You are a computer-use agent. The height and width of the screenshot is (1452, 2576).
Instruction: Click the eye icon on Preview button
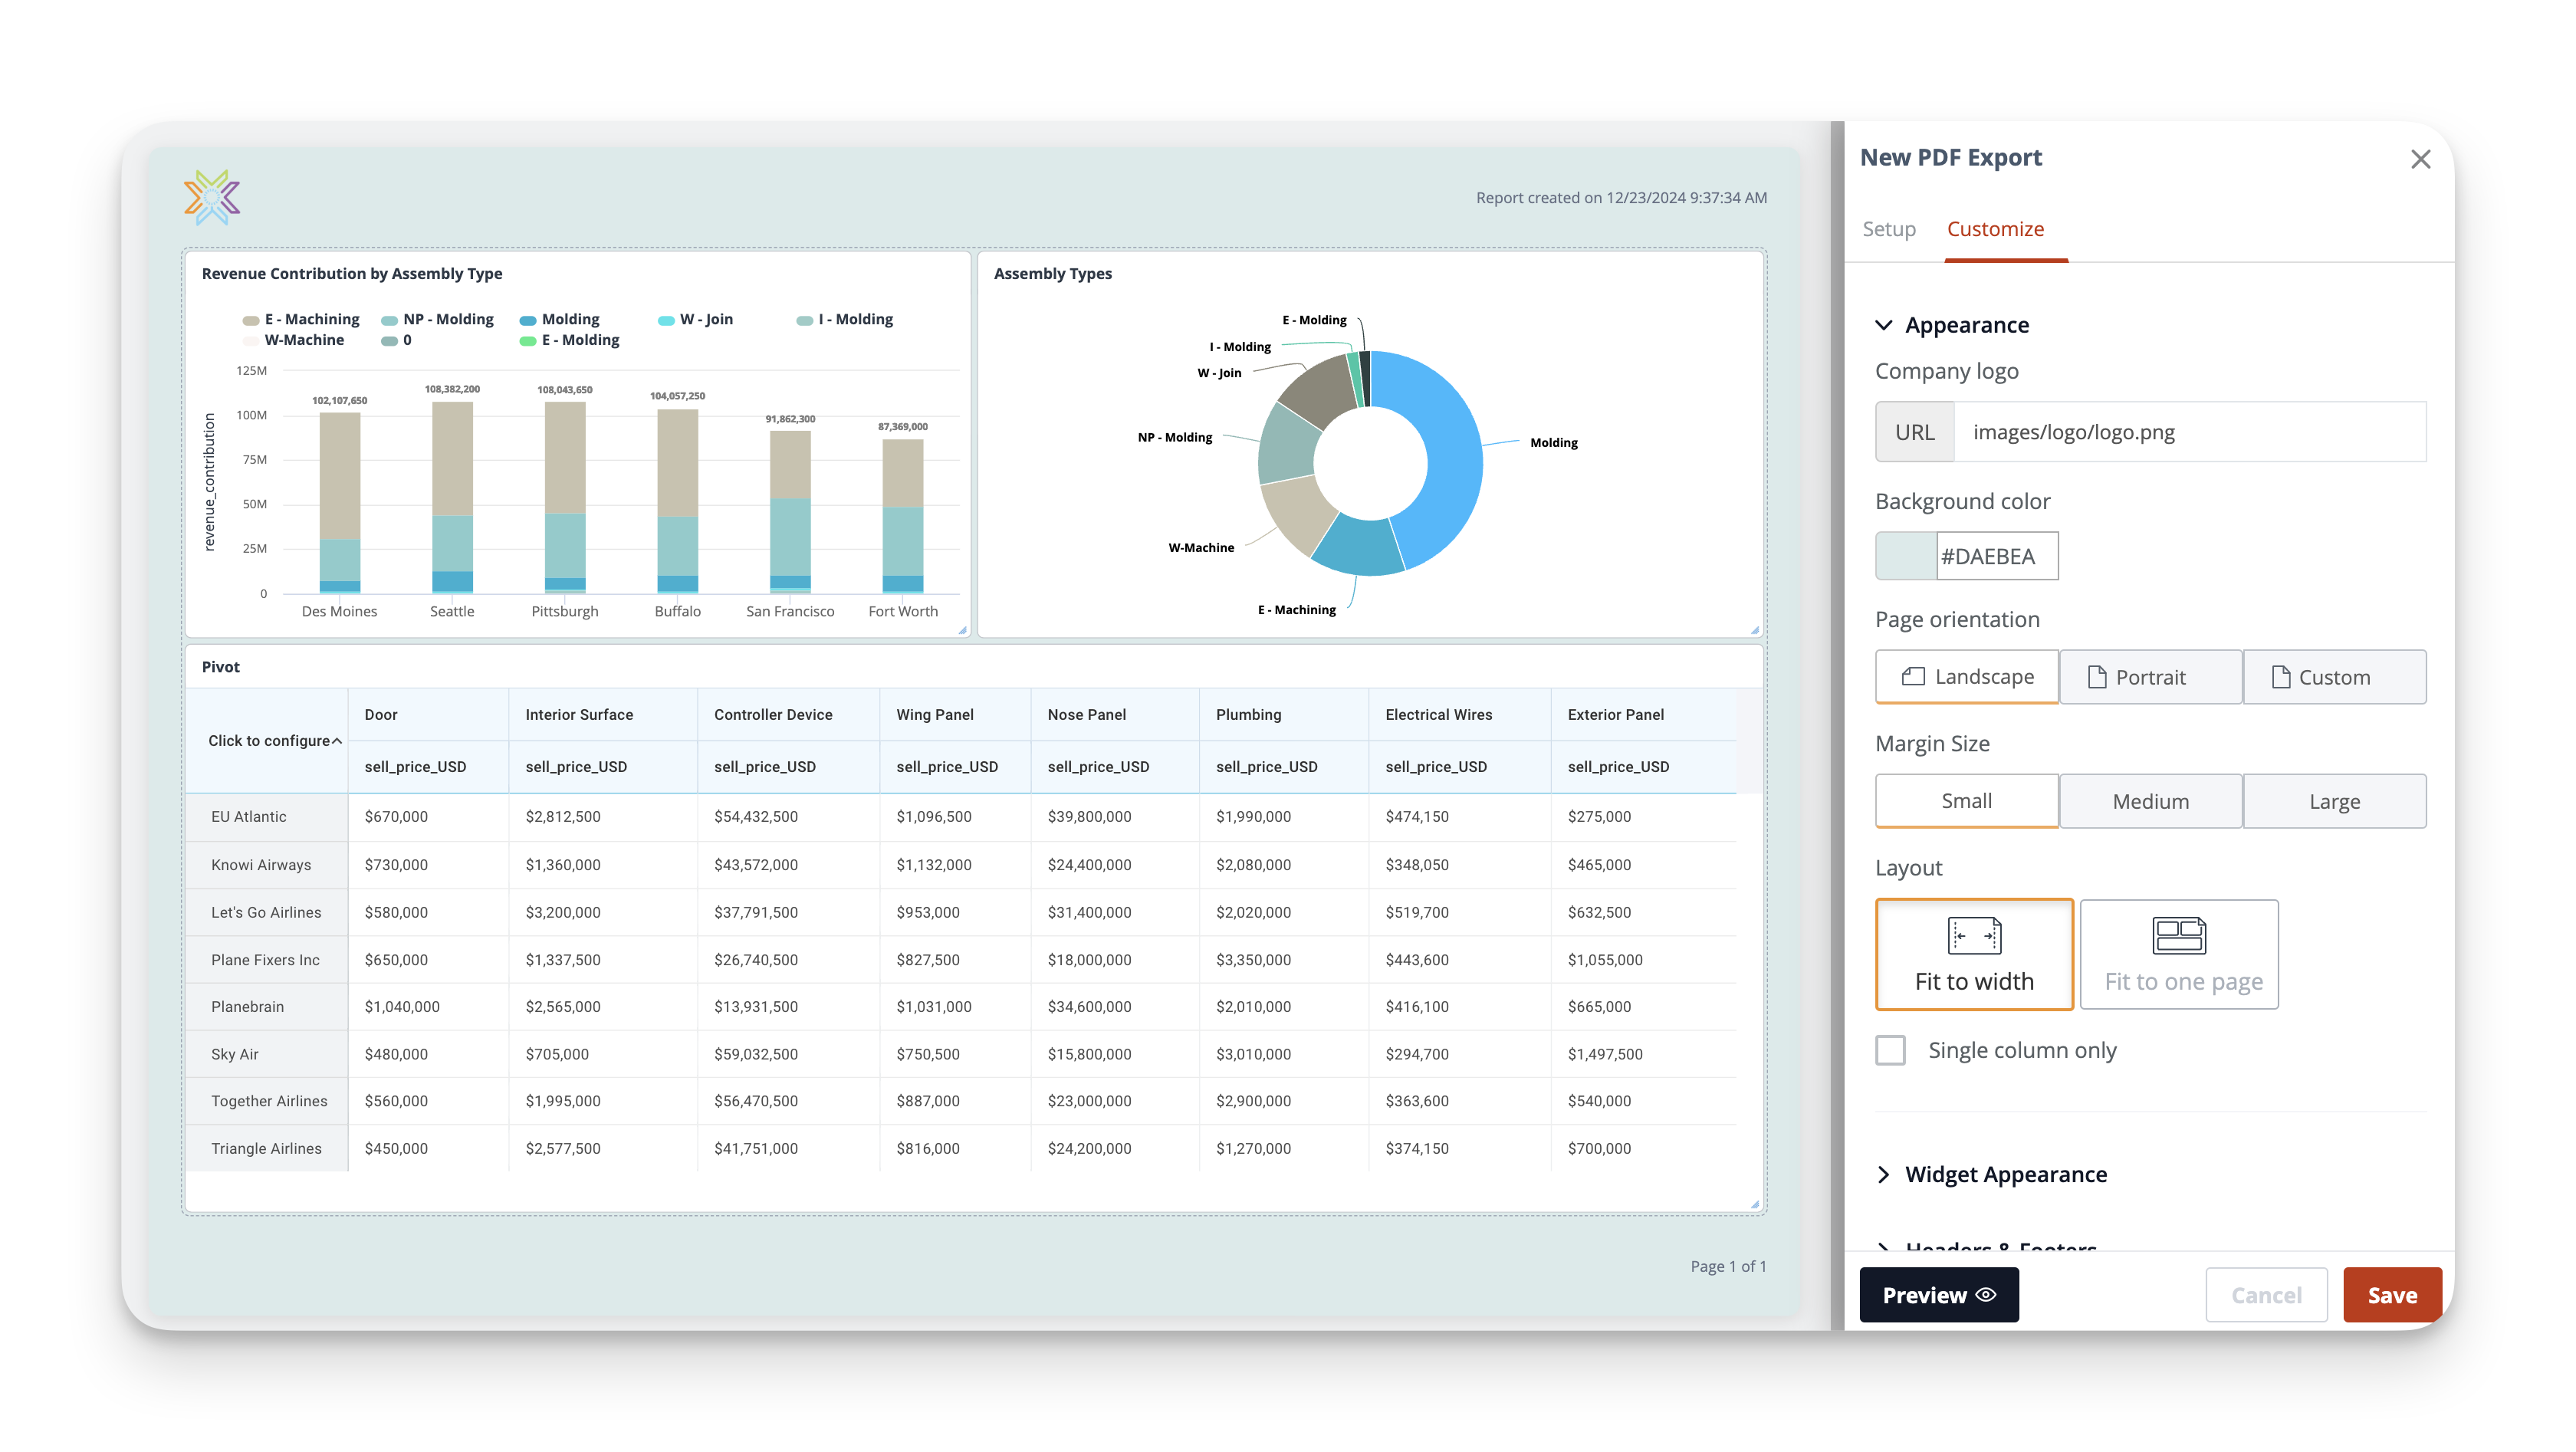pyautogui.click(x=1986, y=1294)
